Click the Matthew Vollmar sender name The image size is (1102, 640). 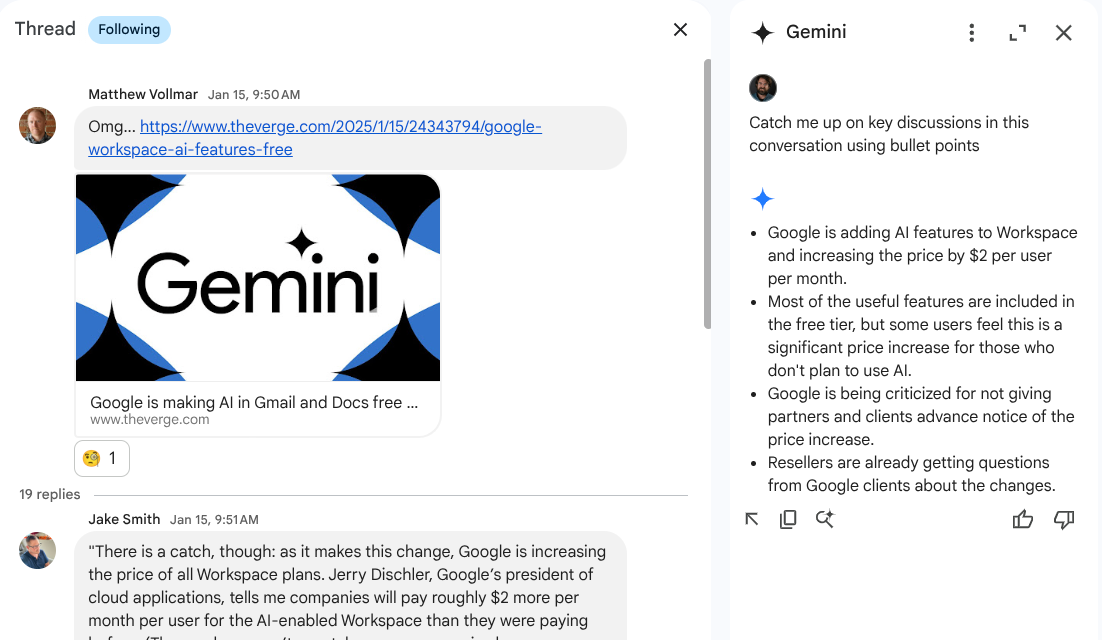[x=143, y=94]
